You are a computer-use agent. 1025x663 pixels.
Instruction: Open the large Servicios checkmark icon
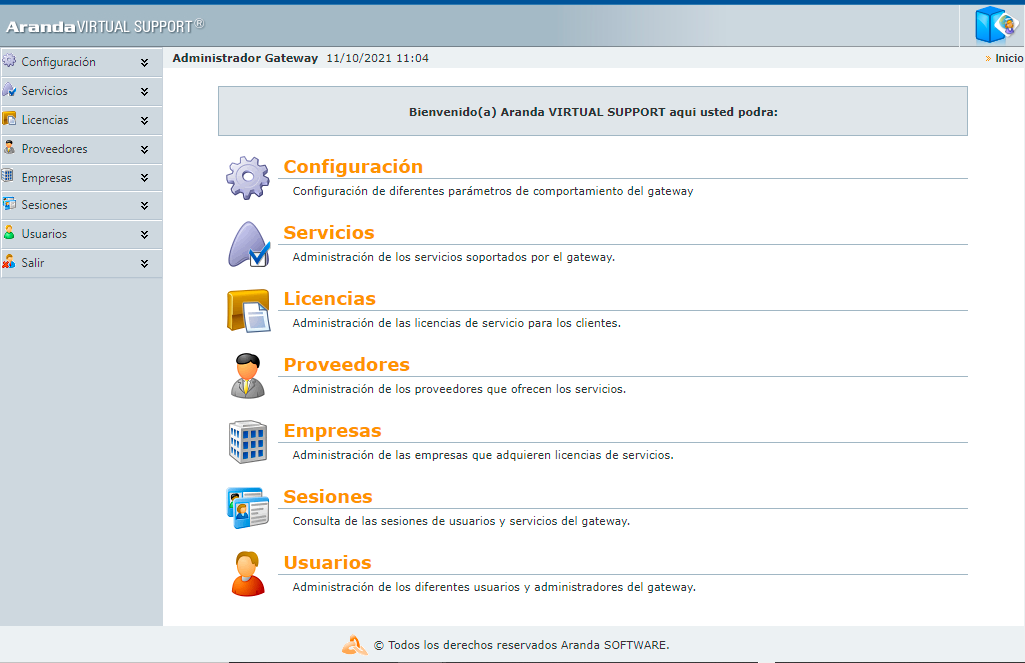point(248,245)
